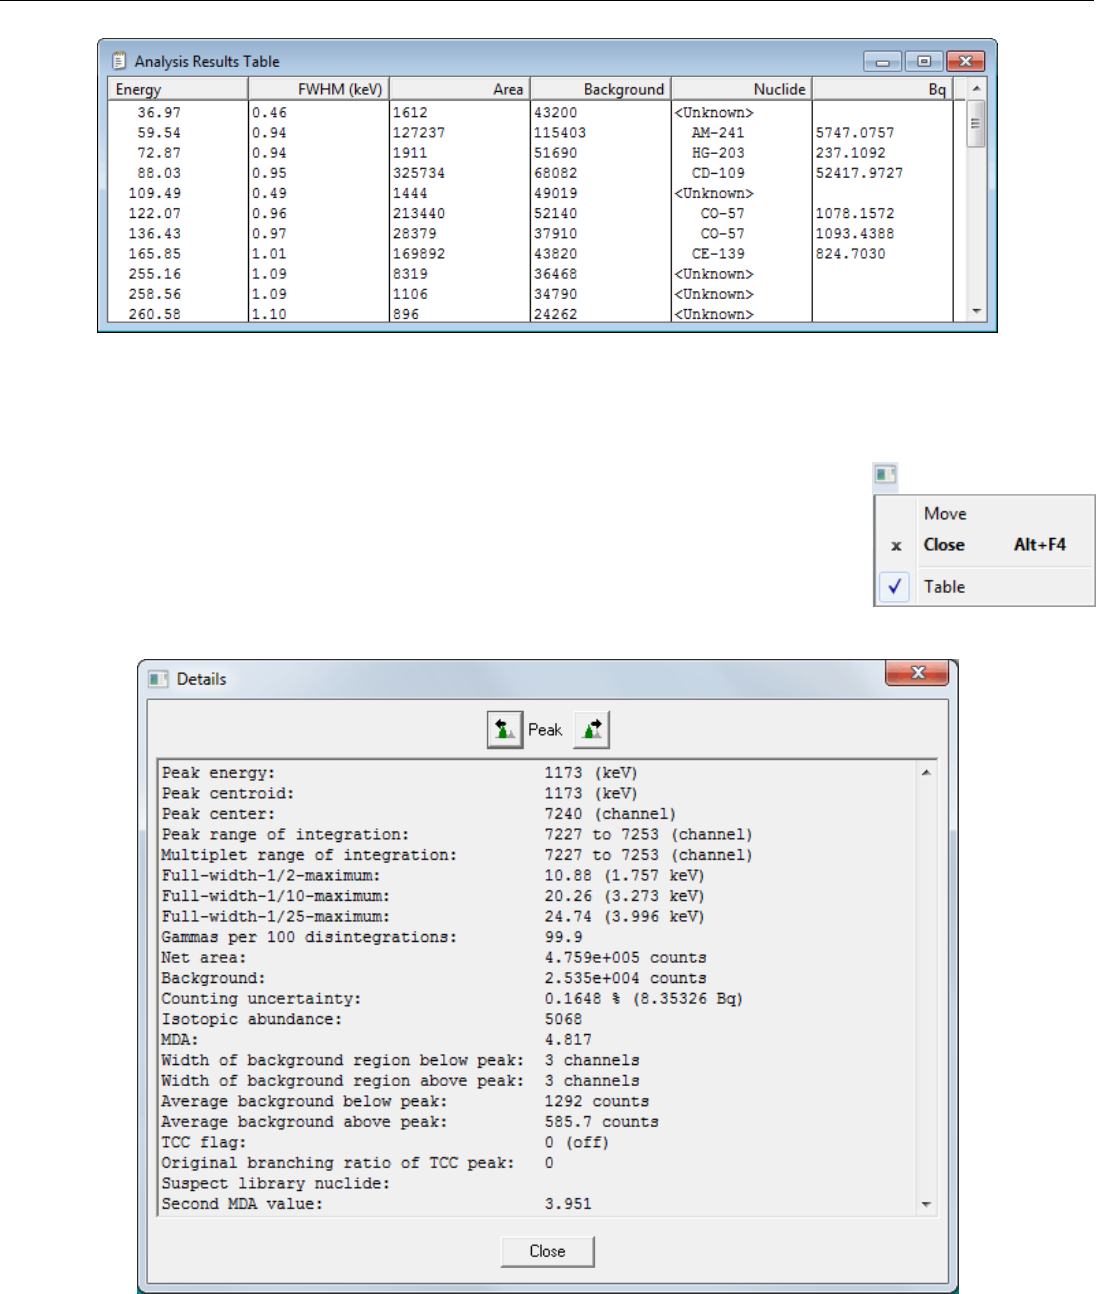Screen dimensions: 1096x1294
Task: Click the x icon beside Close entry
Action: coord(896,545)
